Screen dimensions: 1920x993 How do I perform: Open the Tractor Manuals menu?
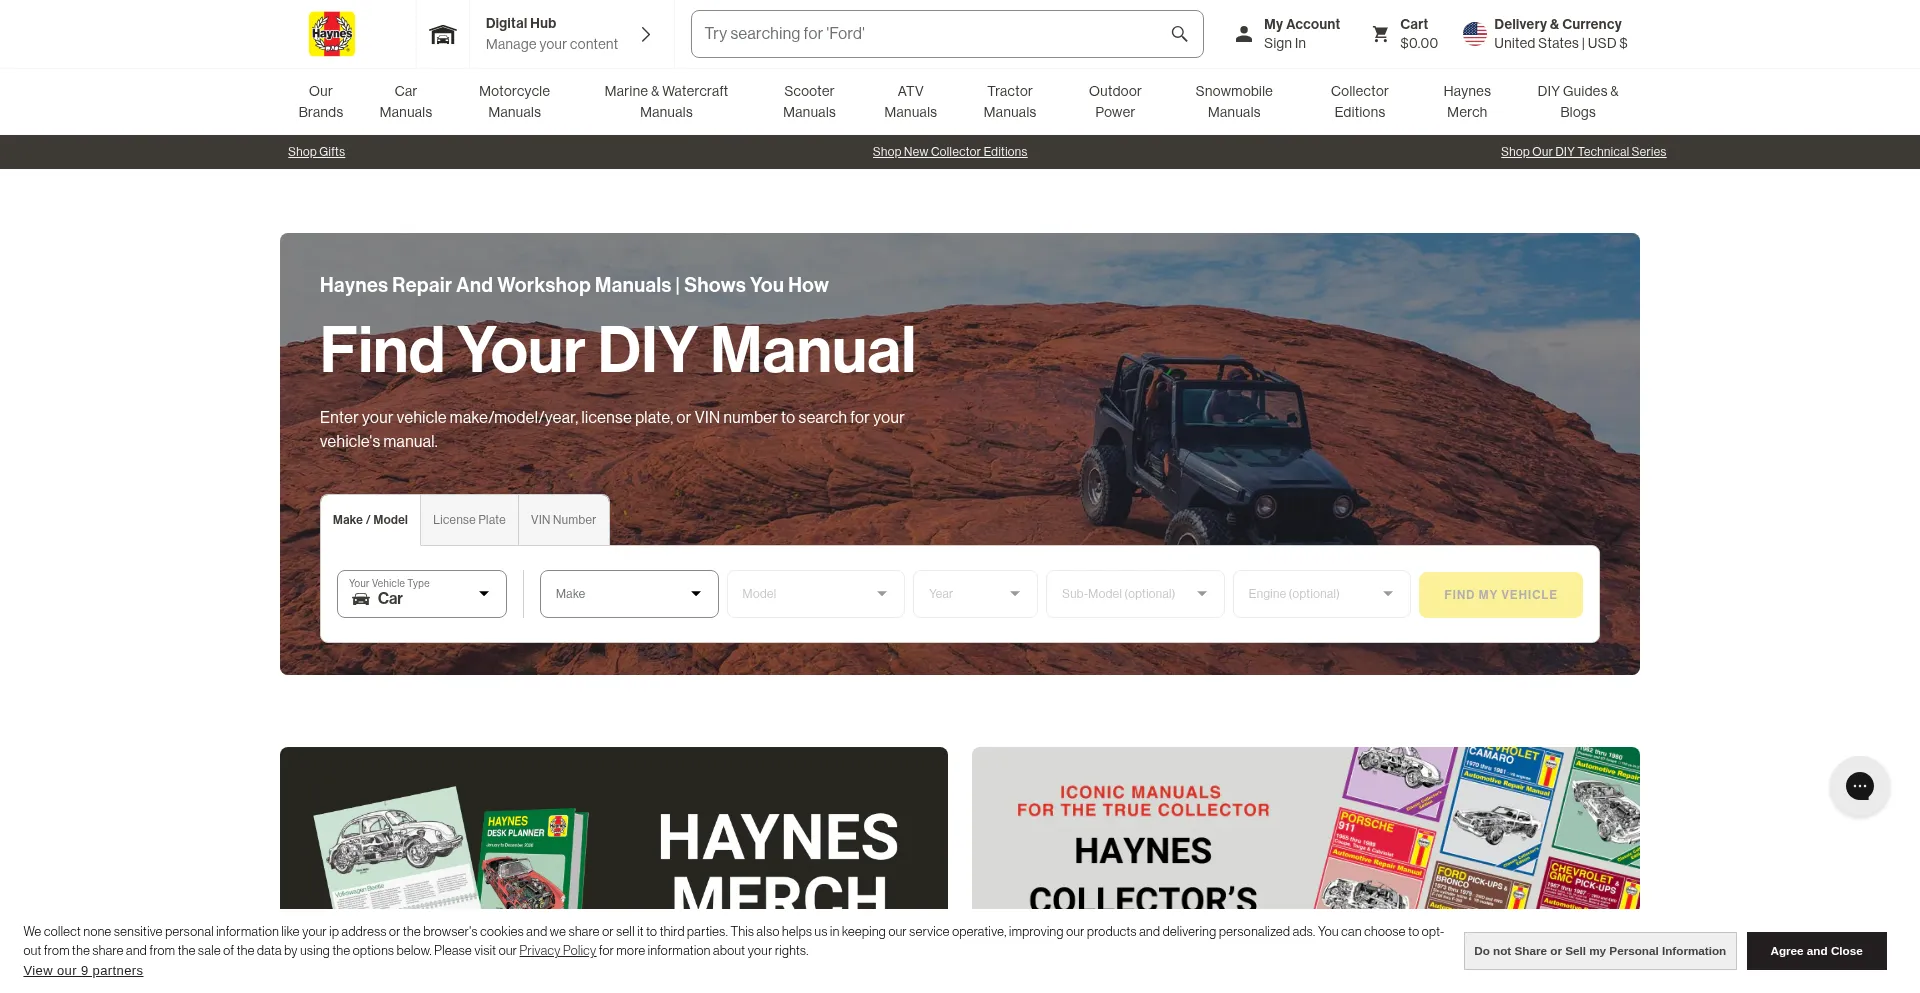(1010, 102)
